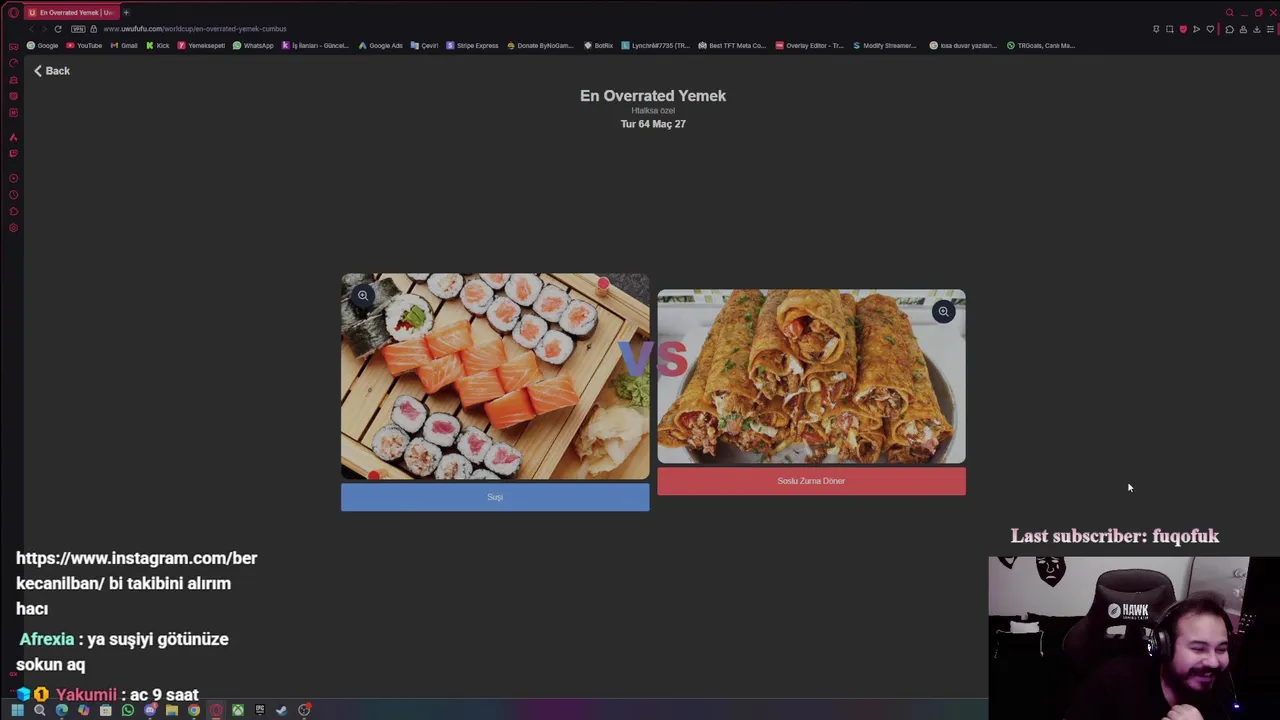The height and width of the screenshot is (720, 1280).
Task: Zoom into the sushi image magnifier icon
Action: click(x=363, y=295)
